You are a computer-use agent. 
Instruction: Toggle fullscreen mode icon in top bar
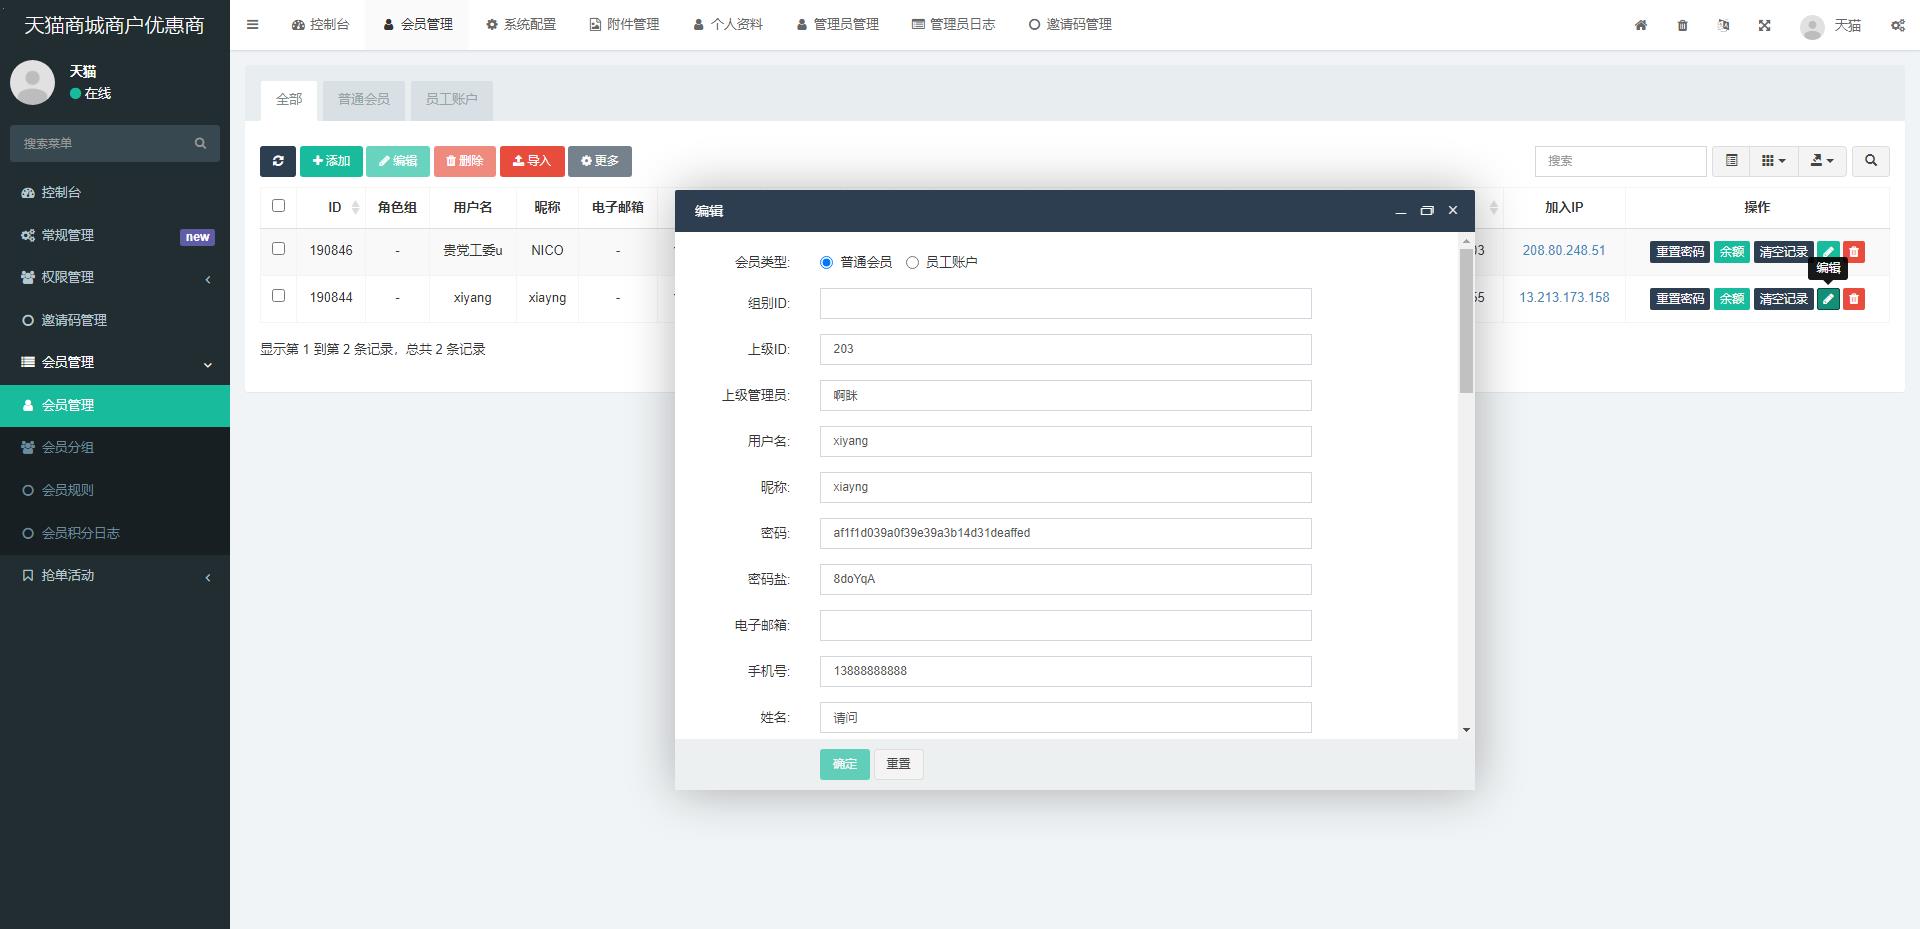[1765, 25]
